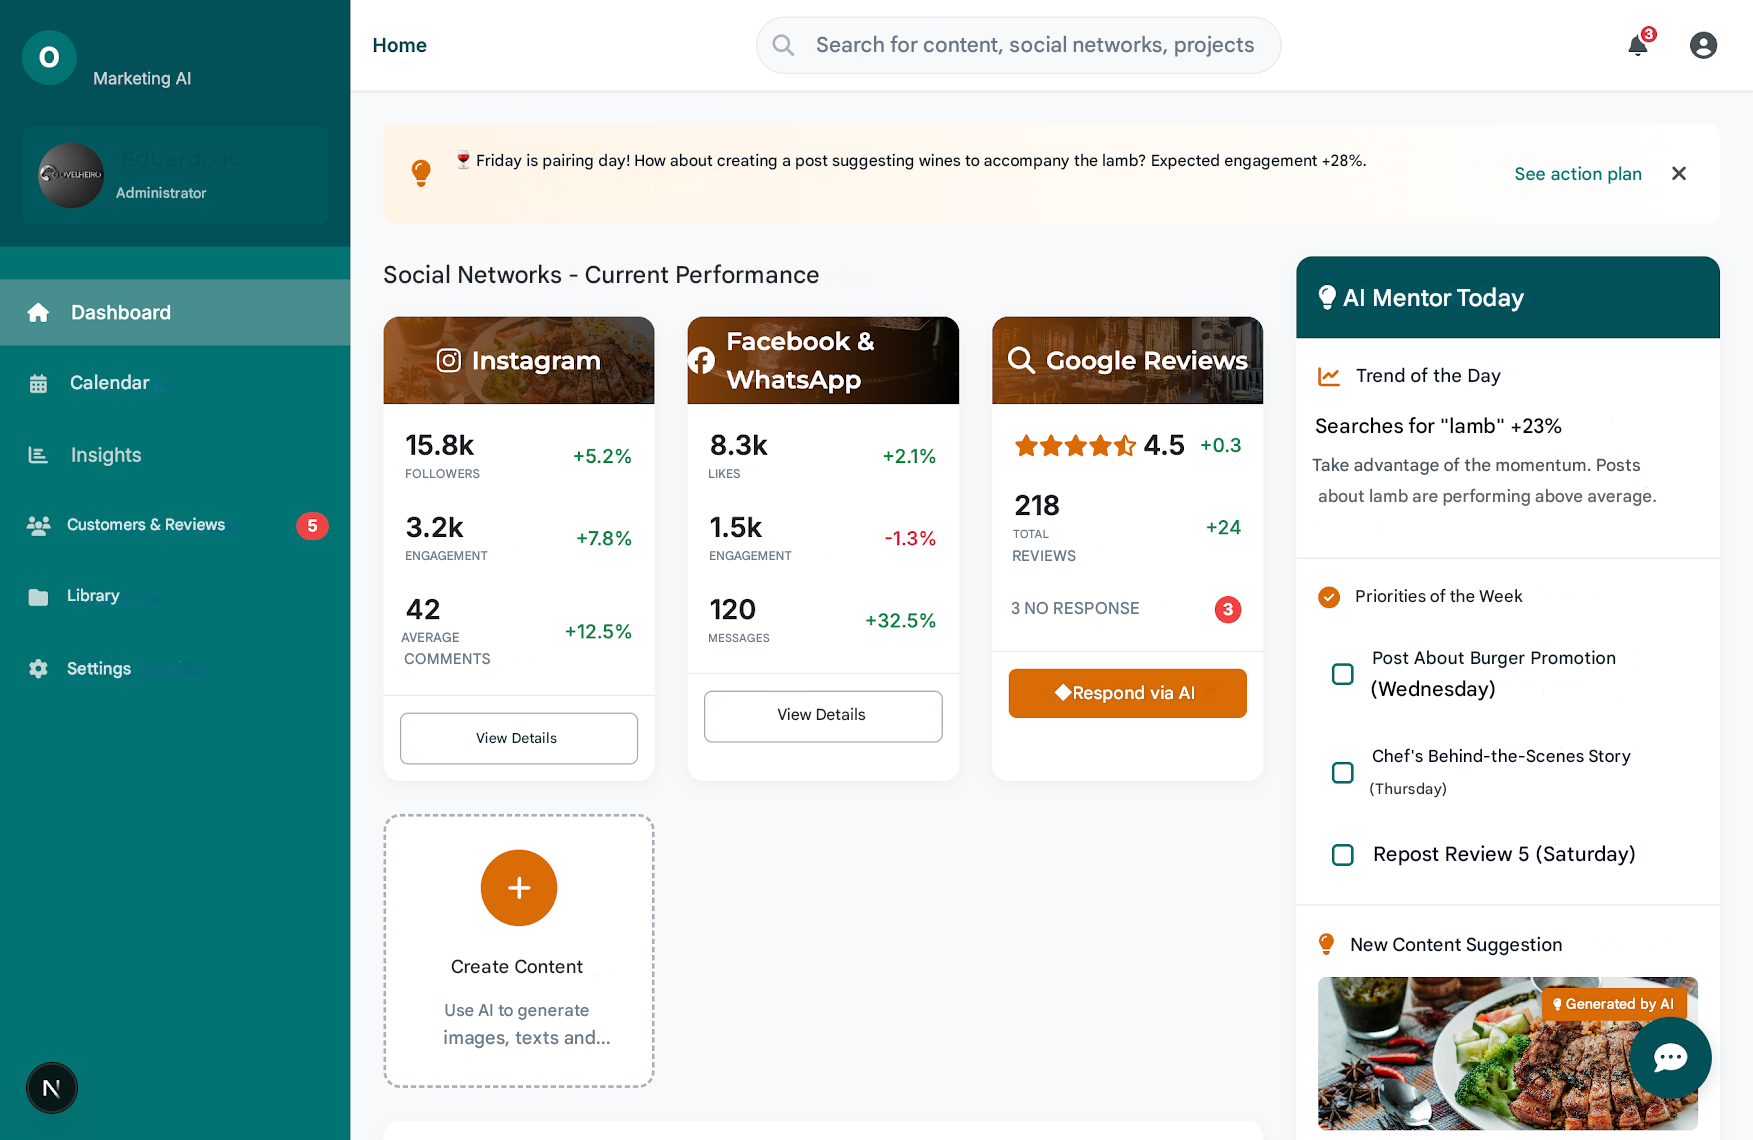Open Settings from the sidebar

pos(99,669)
